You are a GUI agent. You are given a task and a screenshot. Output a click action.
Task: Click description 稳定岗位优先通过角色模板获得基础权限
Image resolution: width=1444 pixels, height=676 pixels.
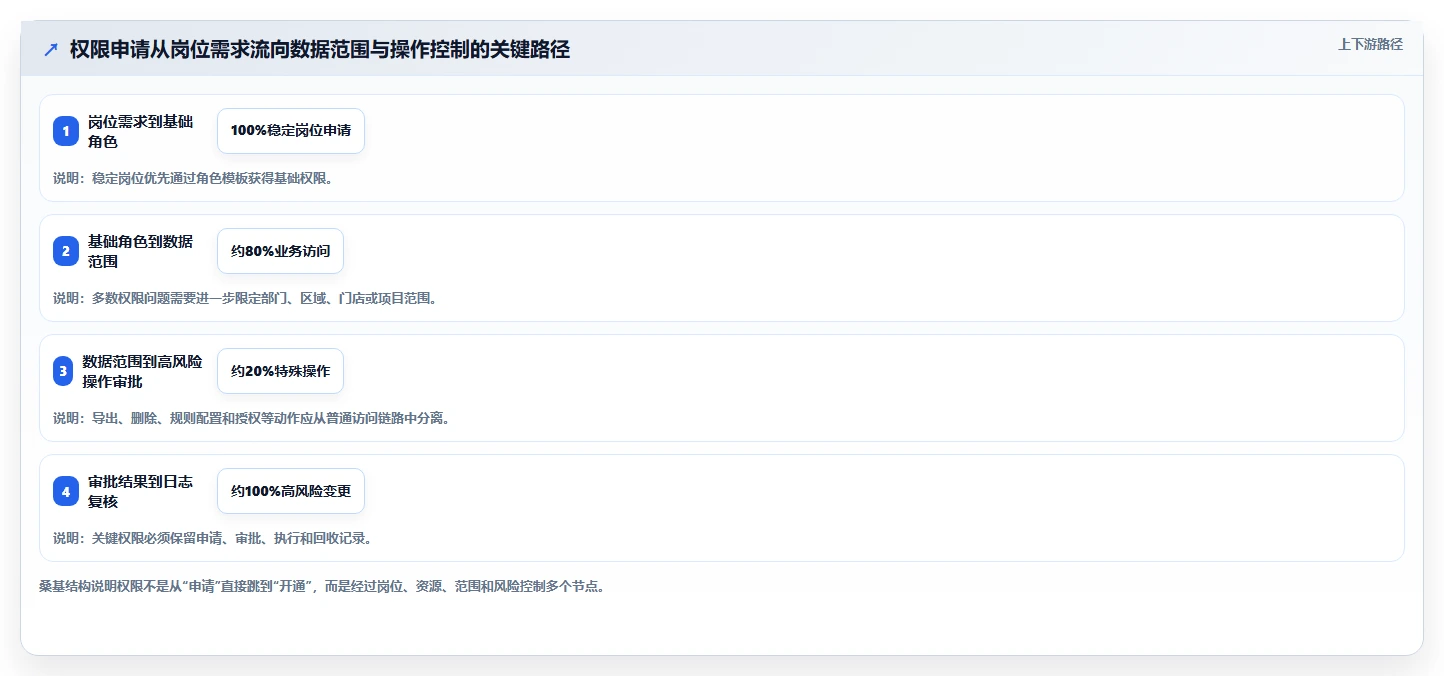[x=193, y=179]
